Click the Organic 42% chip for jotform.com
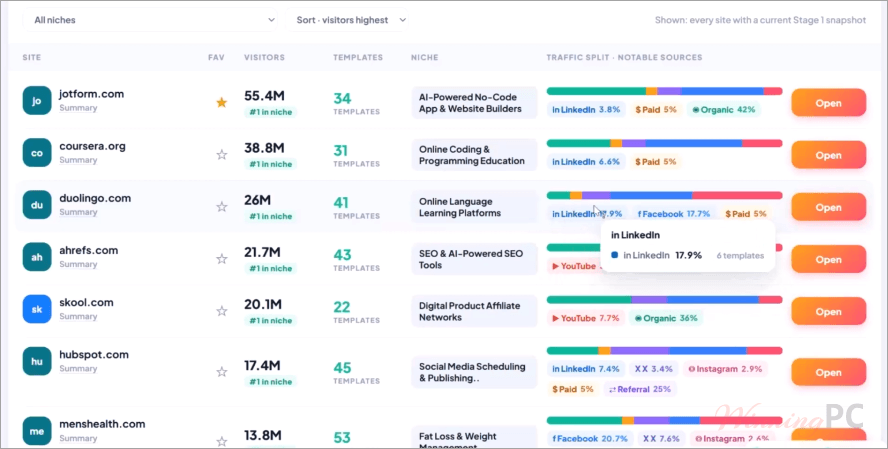The height and width of the screenshot is (449, 888). click(x=724, y=110)
